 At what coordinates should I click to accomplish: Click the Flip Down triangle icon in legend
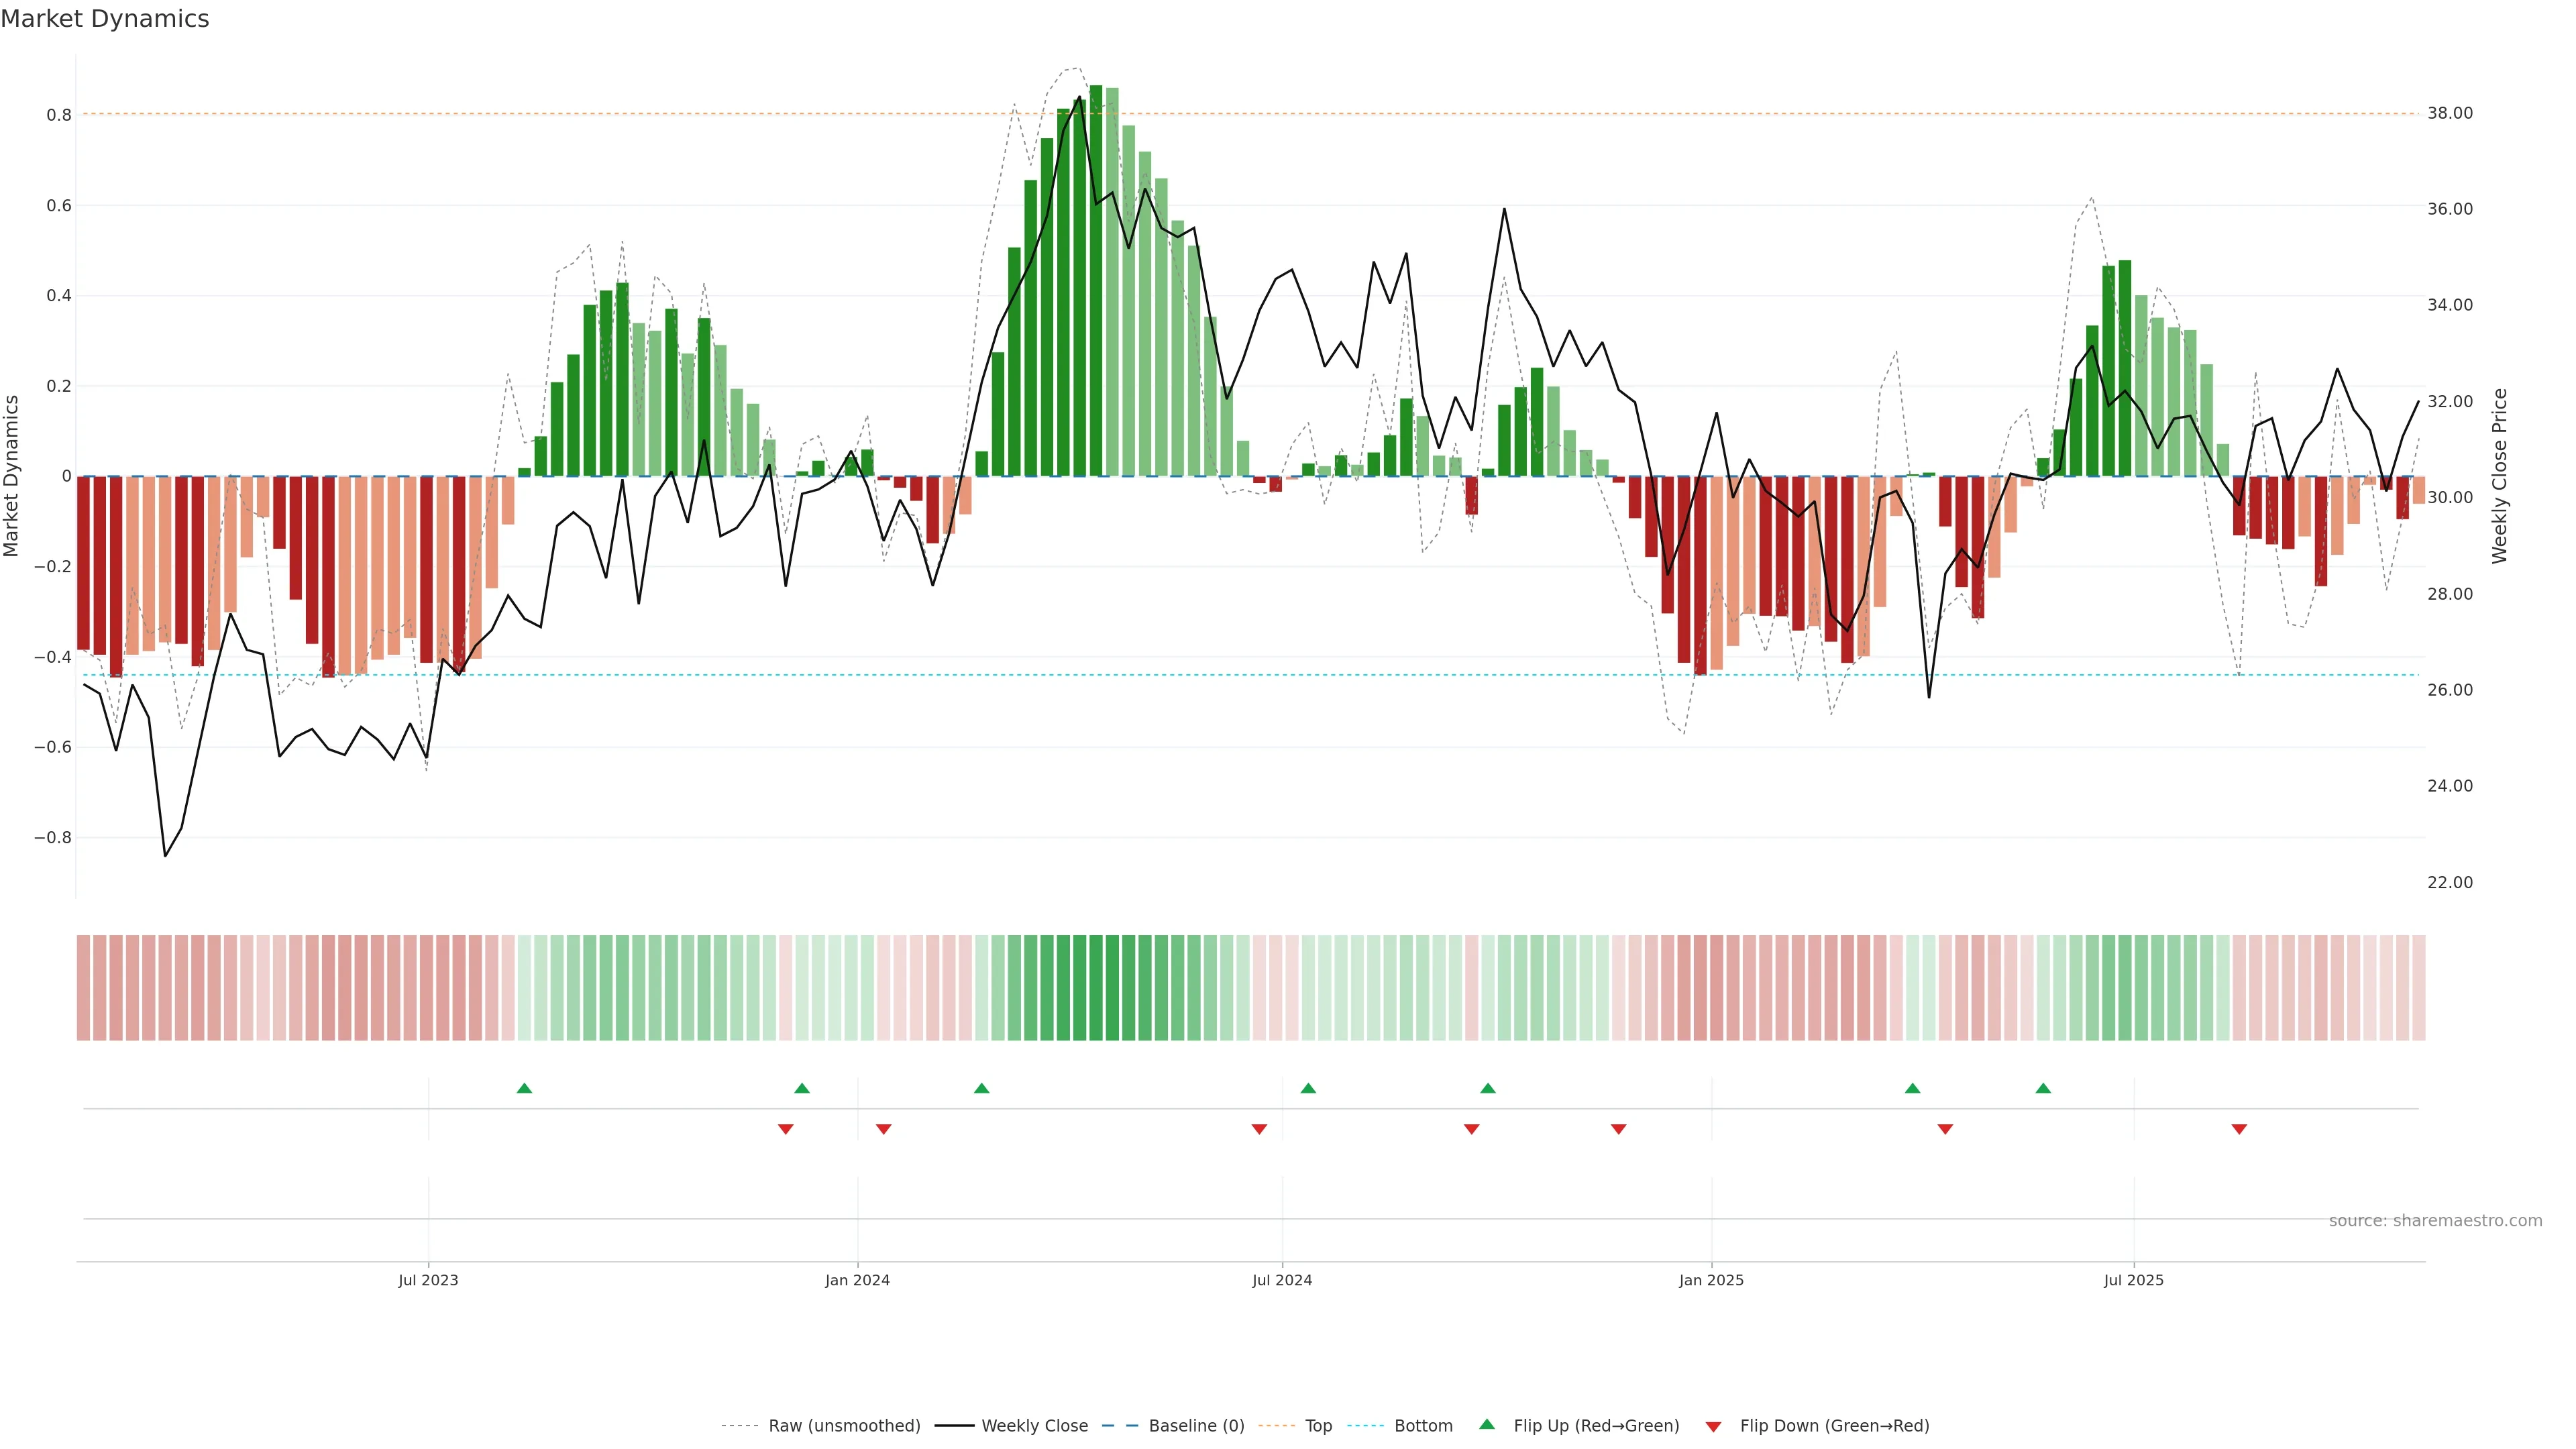click(x=1713, y=1426)
